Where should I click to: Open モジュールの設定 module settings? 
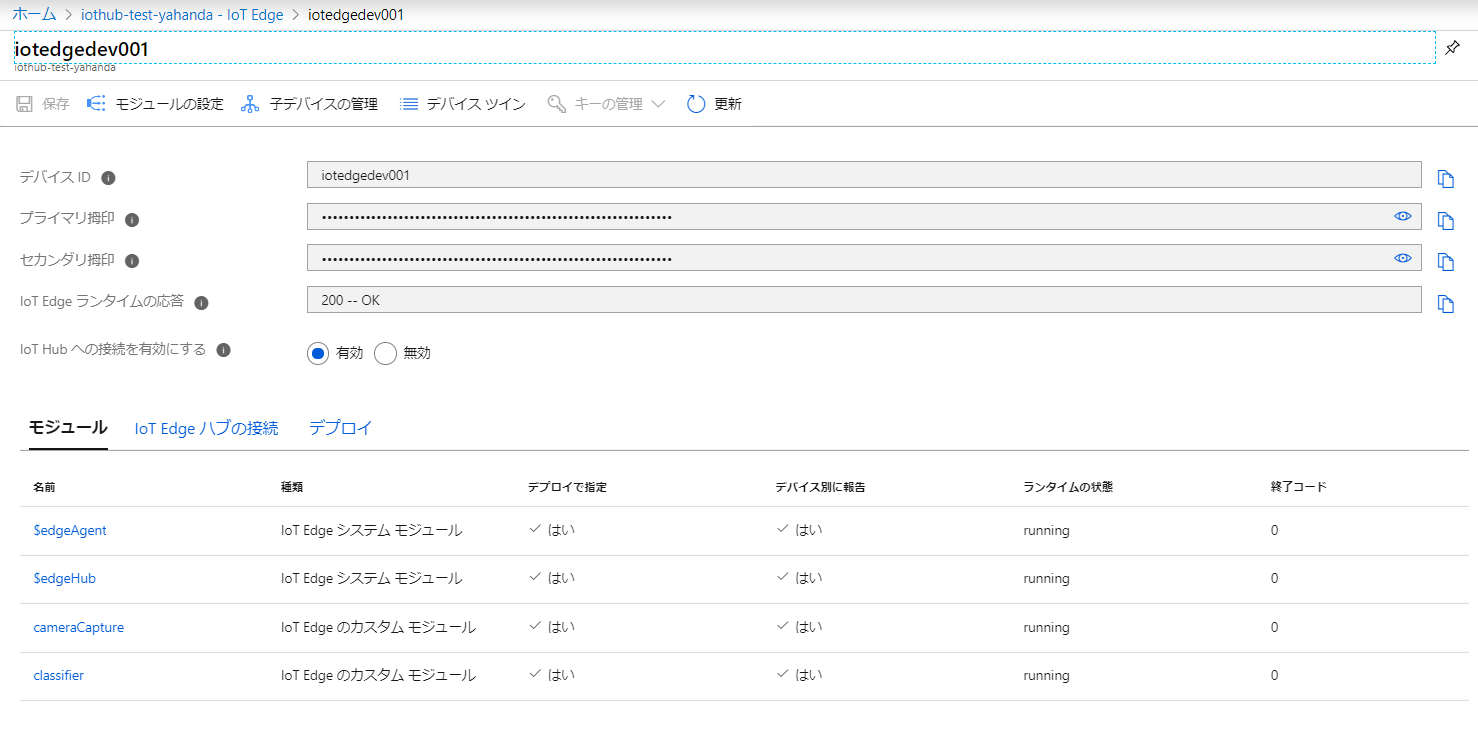point(155,104)
